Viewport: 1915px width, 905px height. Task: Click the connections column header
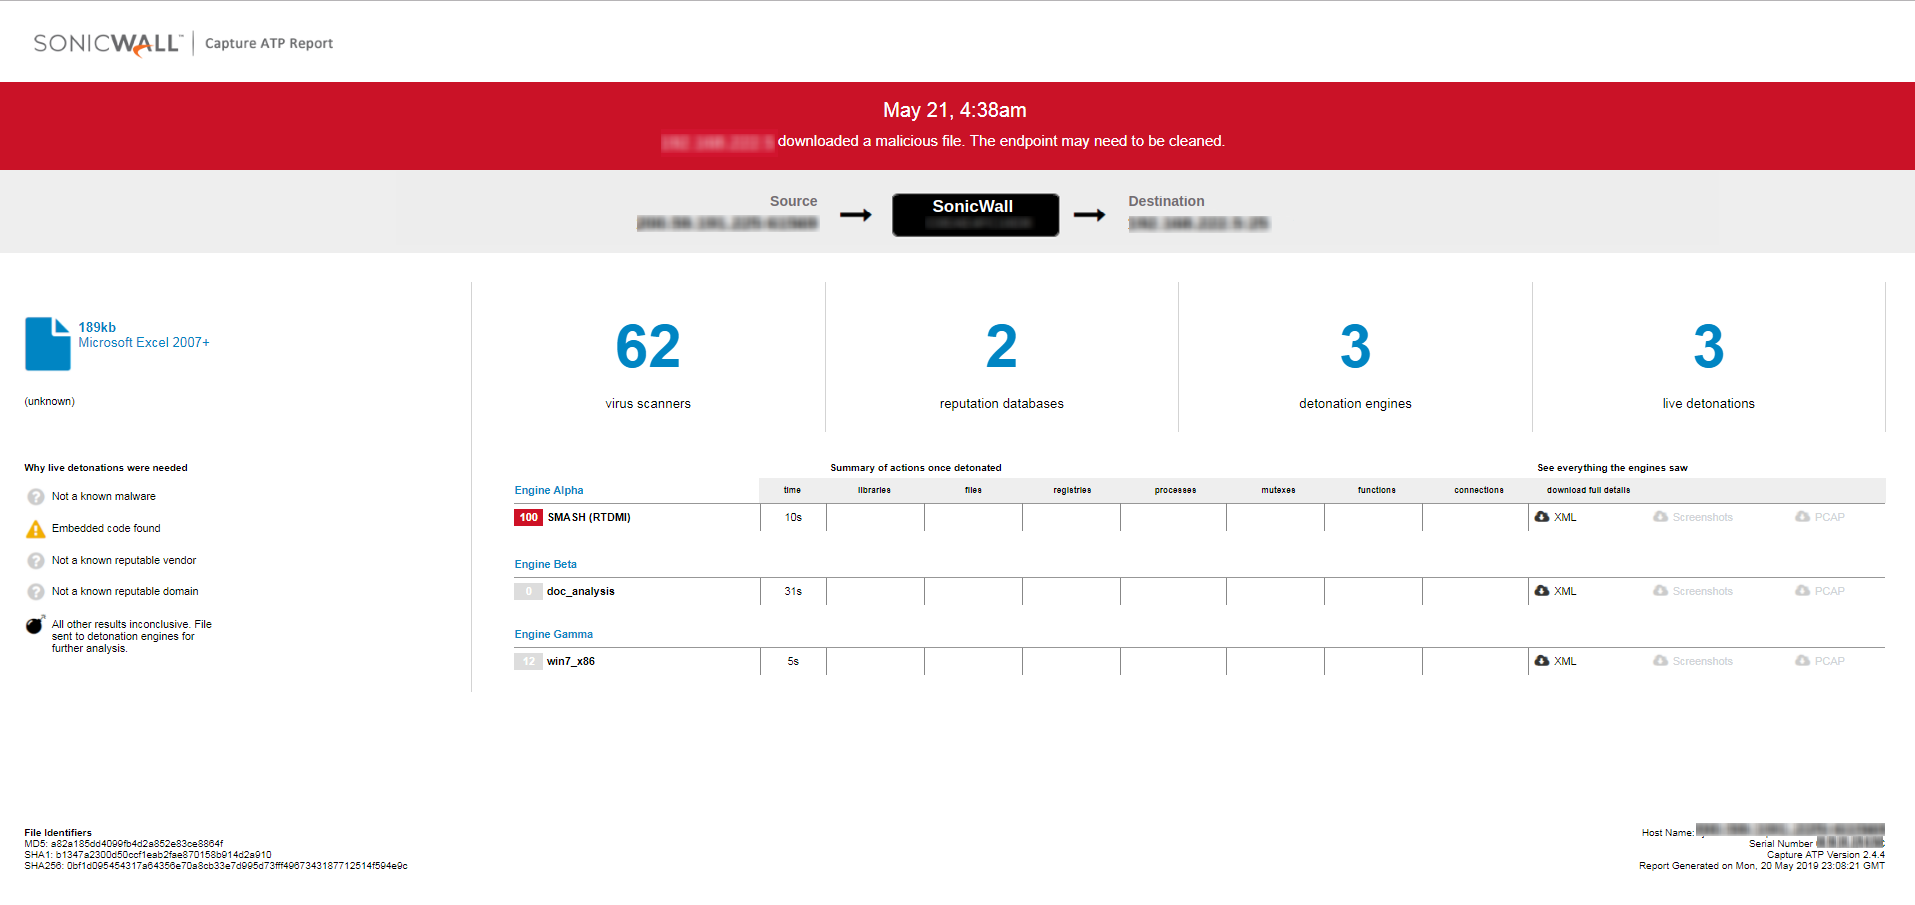point(1479,490)
